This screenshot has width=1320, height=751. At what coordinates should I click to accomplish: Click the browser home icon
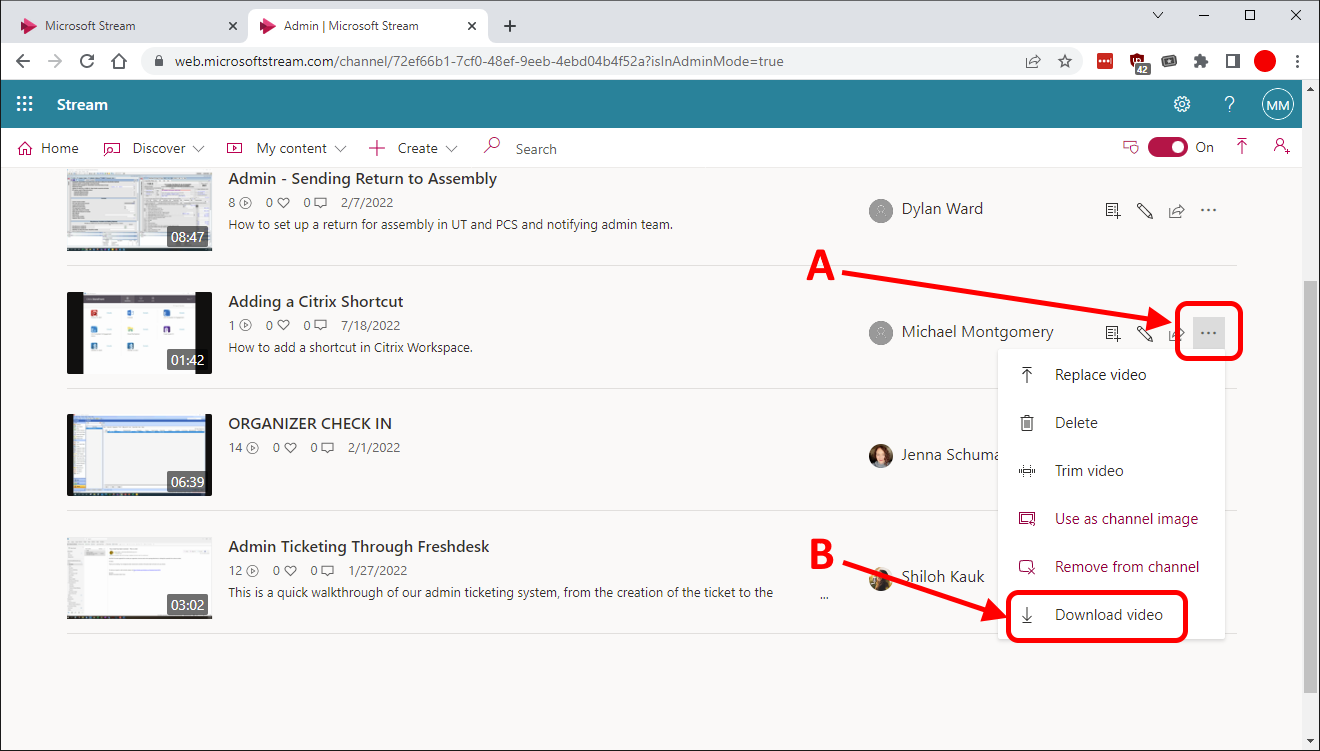pyautogui.click(x=119, y=61)
